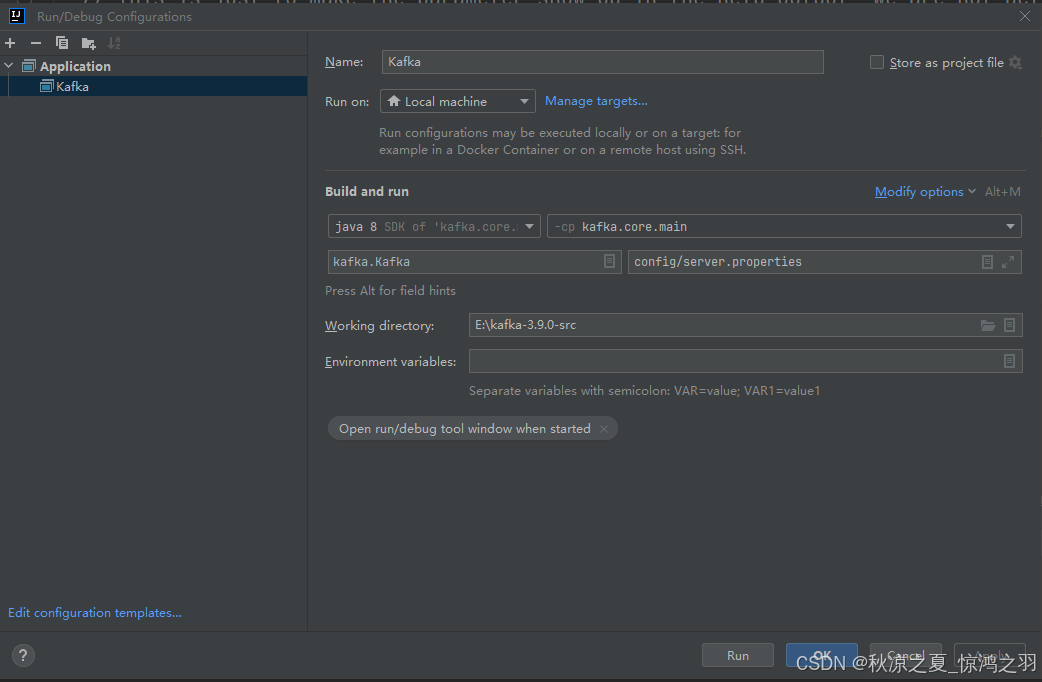This screenshot has height=682, width=1042.
Task: Open the Environment variables editor icon
Action: [1009, 361]
